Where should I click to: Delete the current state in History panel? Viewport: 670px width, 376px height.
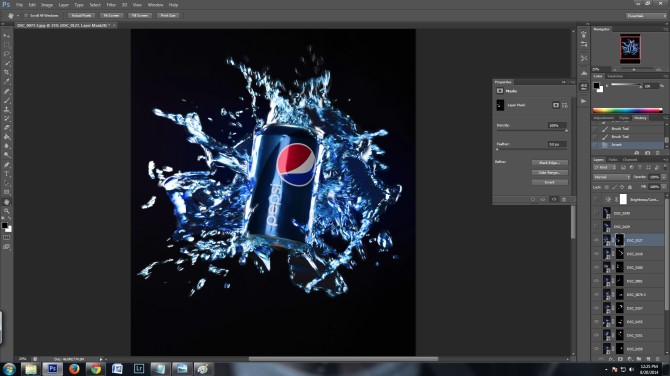pyautogui.click(x=658, y=153)
